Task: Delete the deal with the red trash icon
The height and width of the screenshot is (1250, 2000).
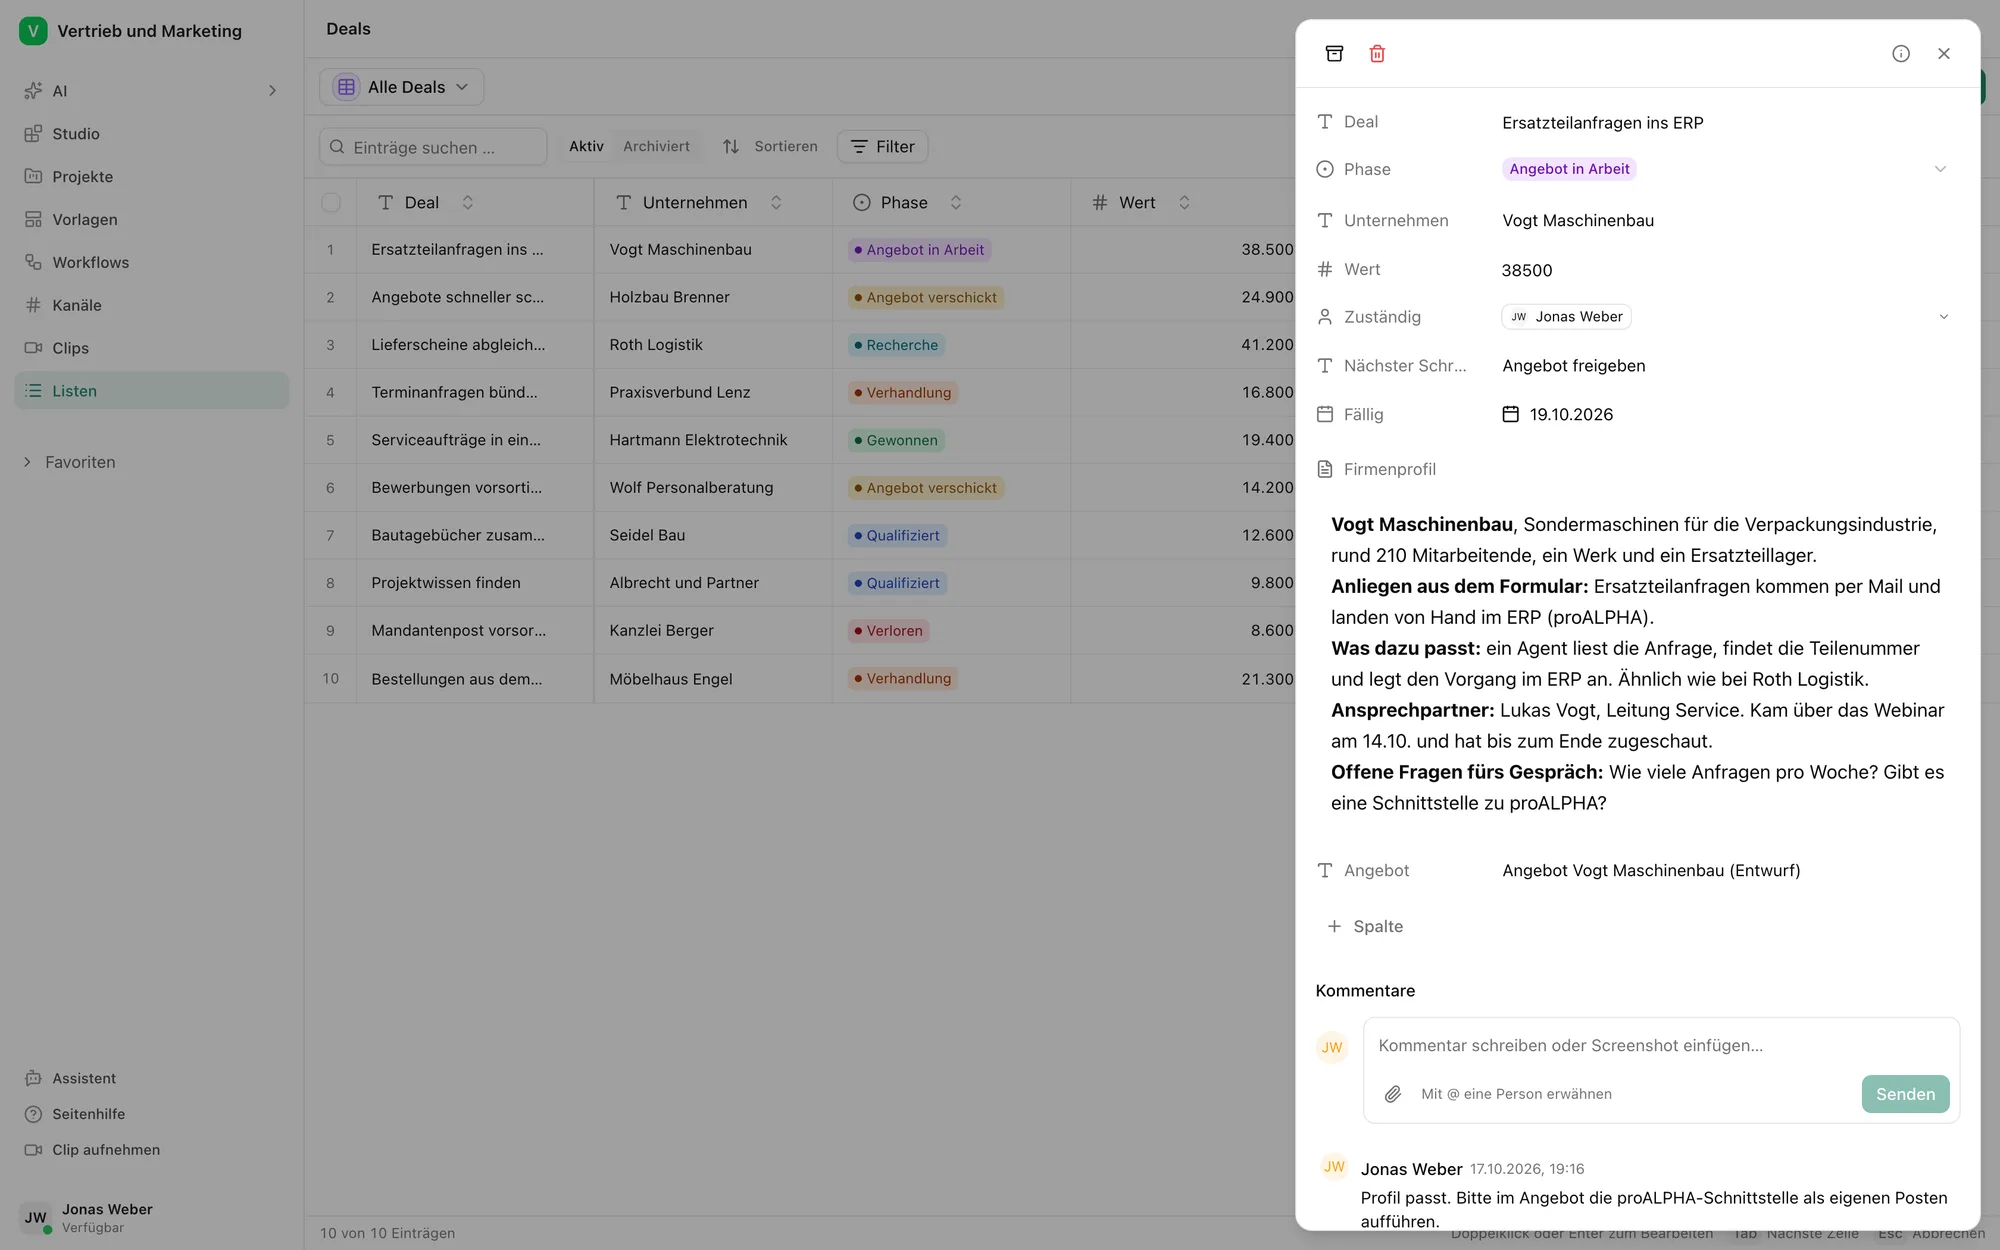Action: coord(1377,53)
